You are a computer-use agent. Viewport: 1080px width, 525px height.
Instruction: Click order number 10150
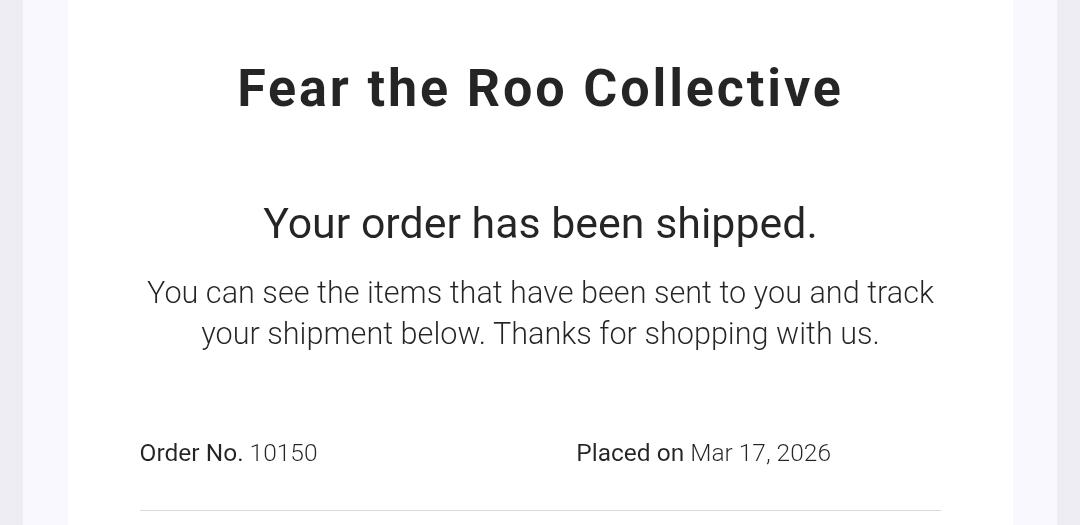pyautogui.click(x=283, y=453)
